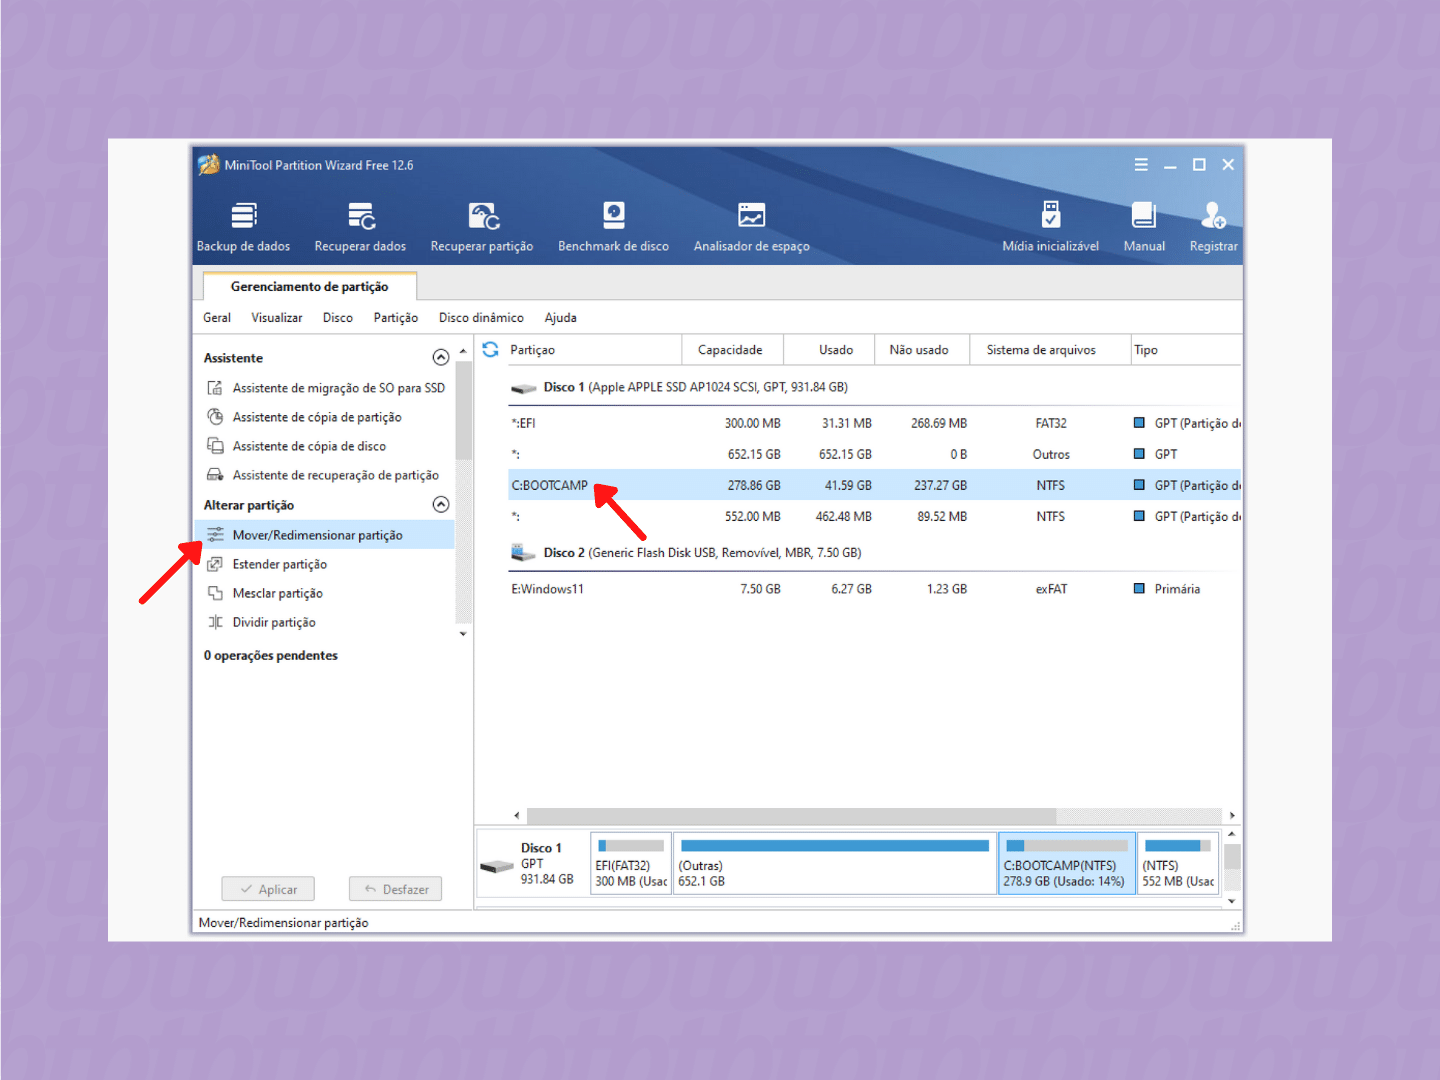1440x1080 pixels.
Task: Open Assistente de cópia de disco
Action: pyautogui.click(x=297, y=446)
